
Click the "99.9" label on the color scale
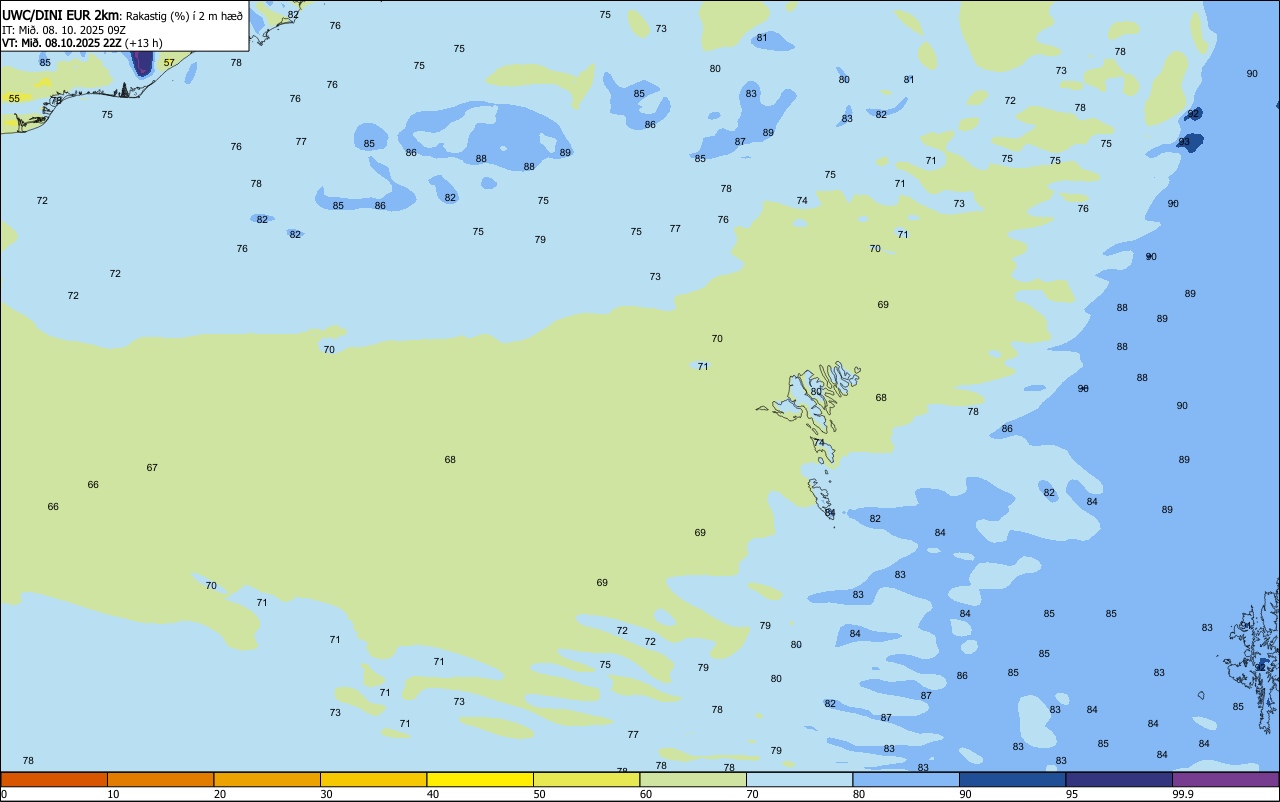1183,794
